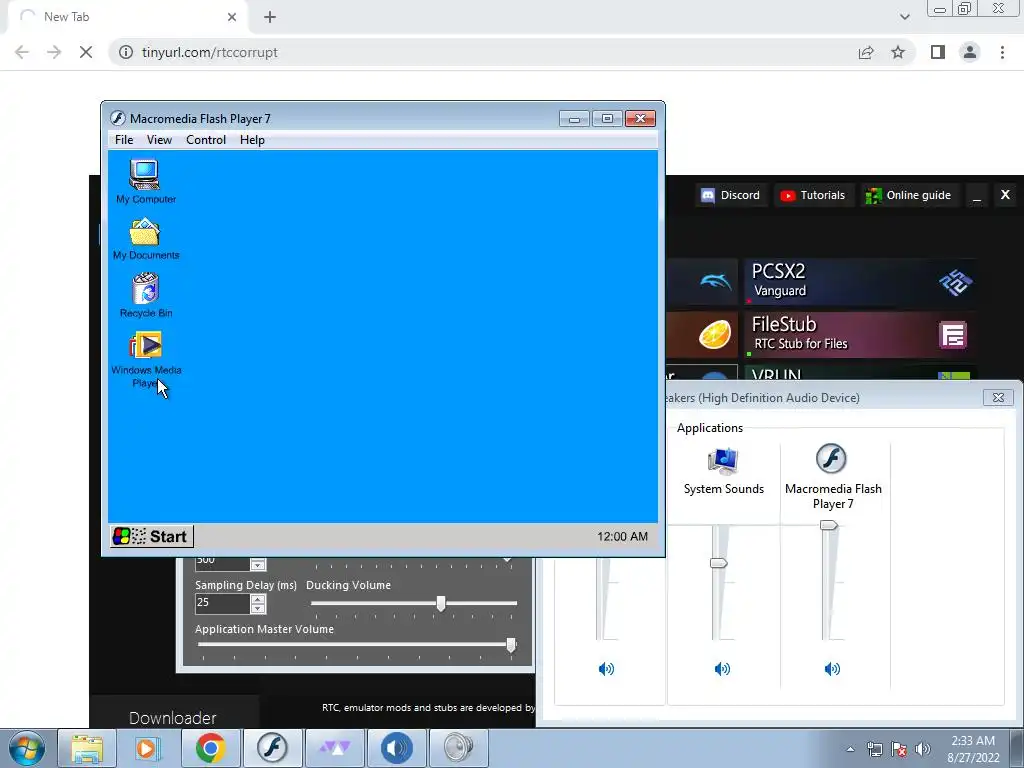This screenshot has height=768, width=1024.
Task: Adjust the Ducking Volume slider
Action: tap(441, 603)
